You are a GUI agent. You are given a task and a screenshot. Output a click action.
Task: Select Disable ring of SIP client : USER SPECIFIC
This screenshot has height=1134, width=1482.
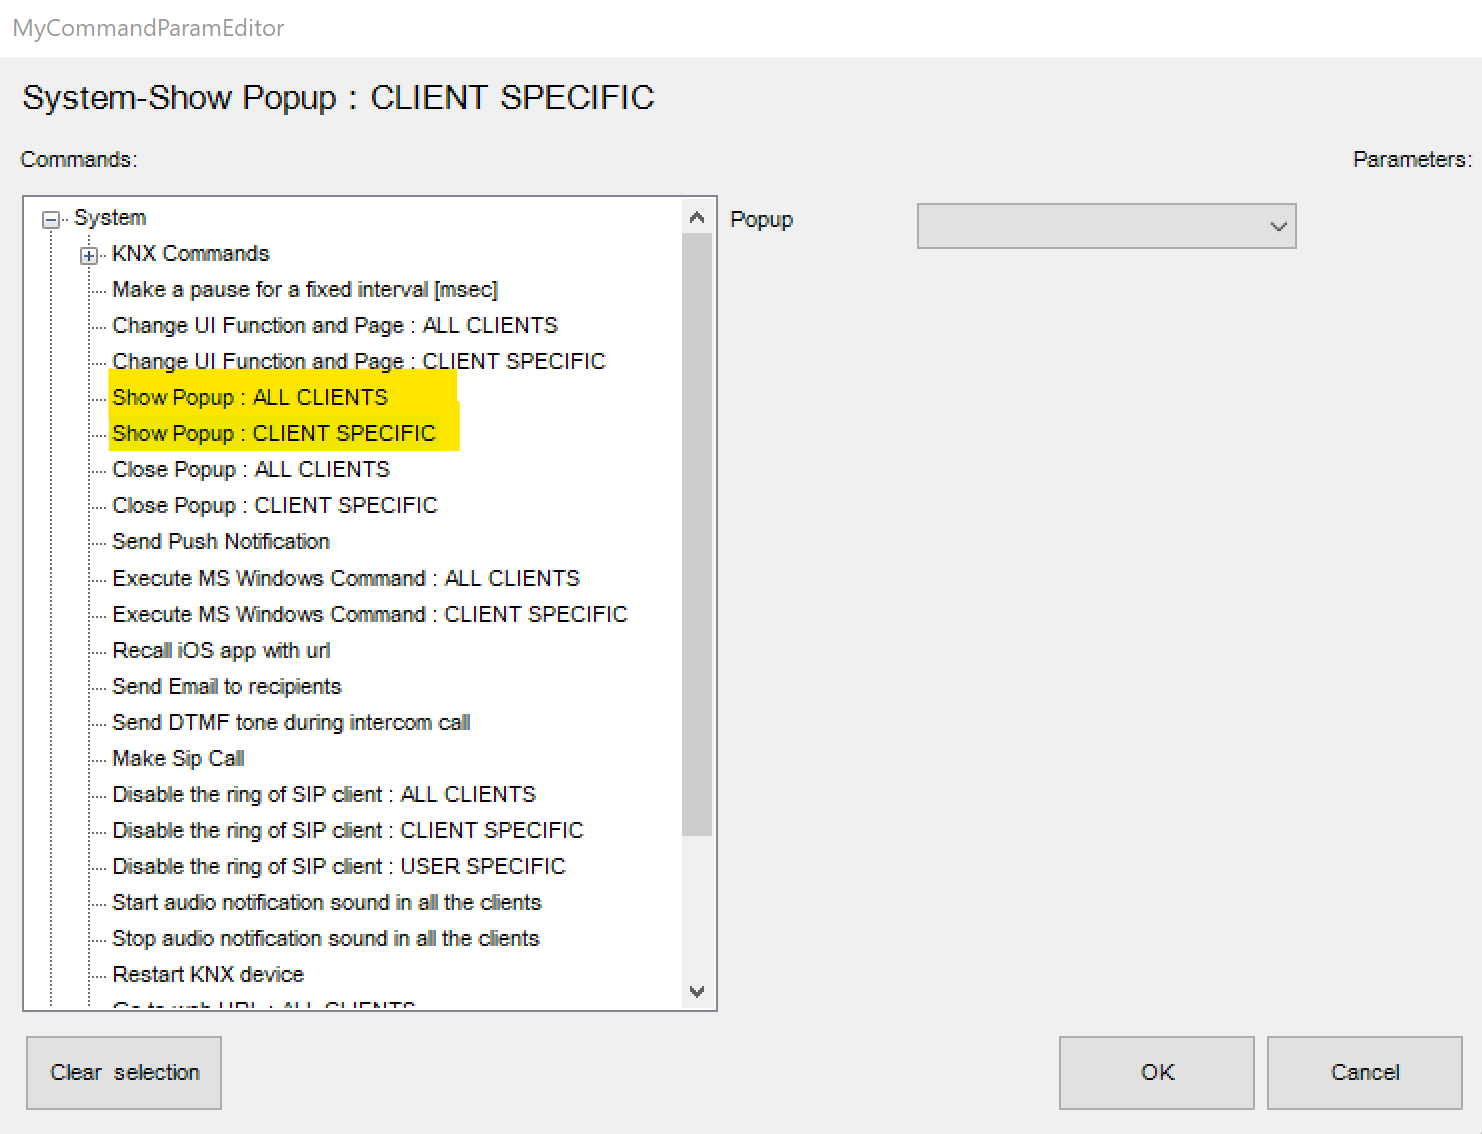pyautogui.click(x=339, y=867)
